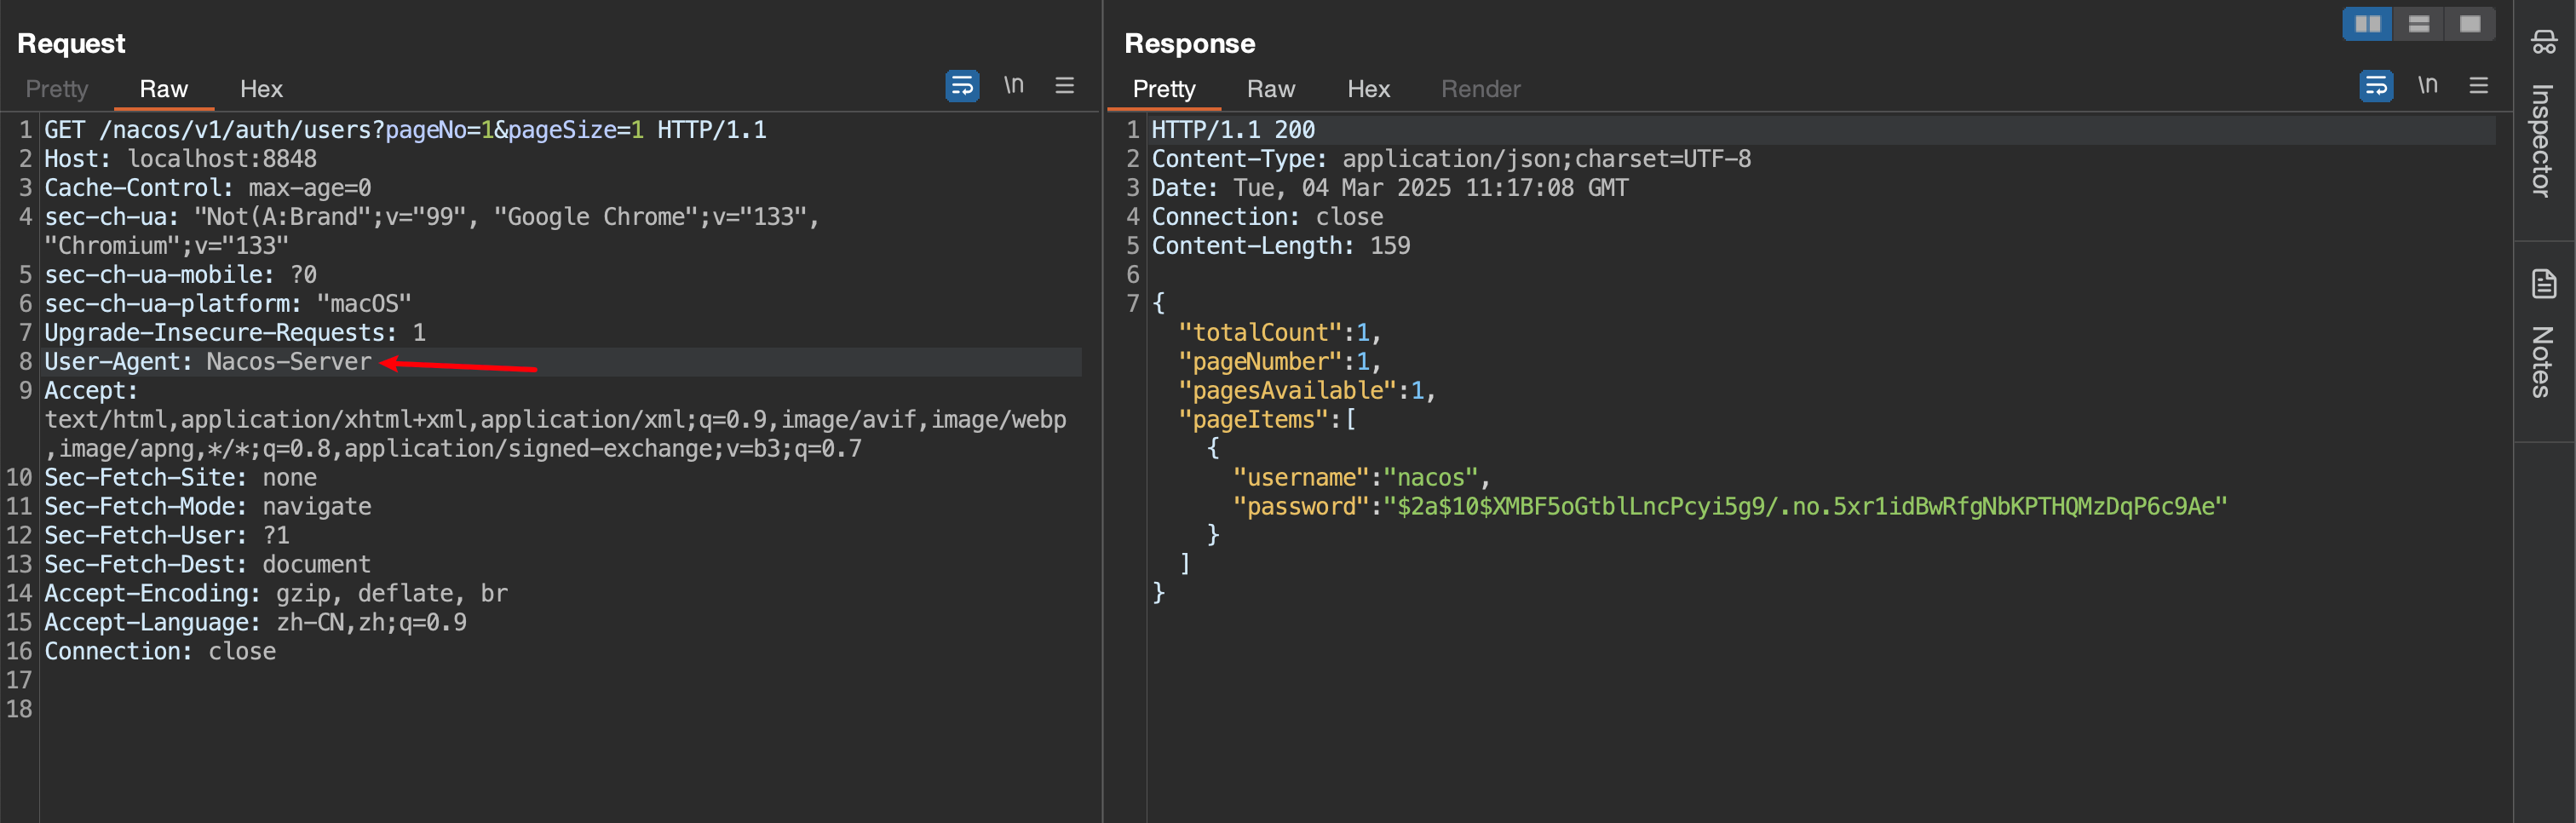Click the "pageItems" JSON key

coord(1253,420)
